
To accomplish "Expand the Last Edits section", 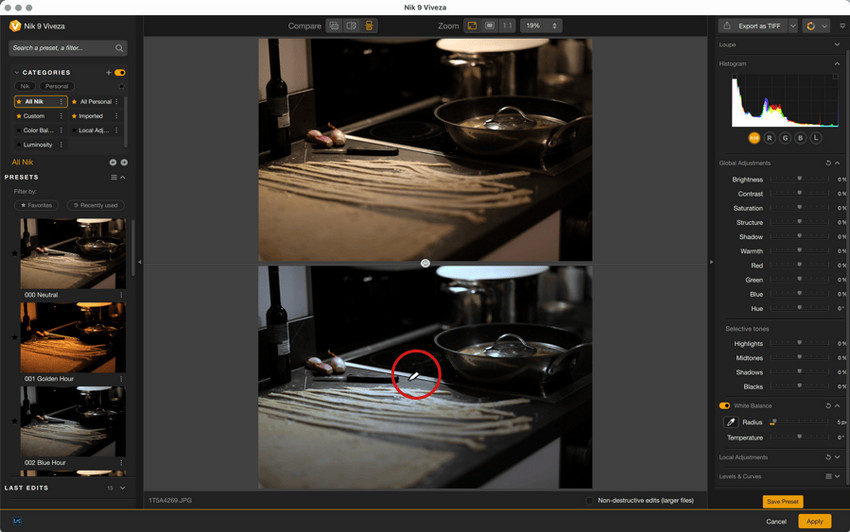I will point(123,488).
